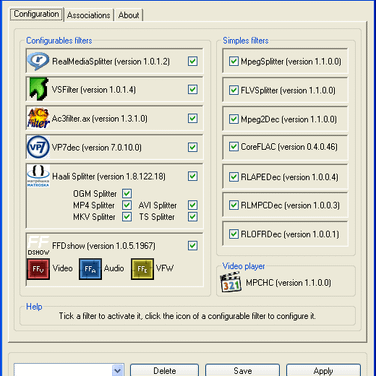The width and height of the screenshot is (376, 376).
Task: Toggle the RealMediaSplitter checkbox
Action: click(x=193, y=61)
